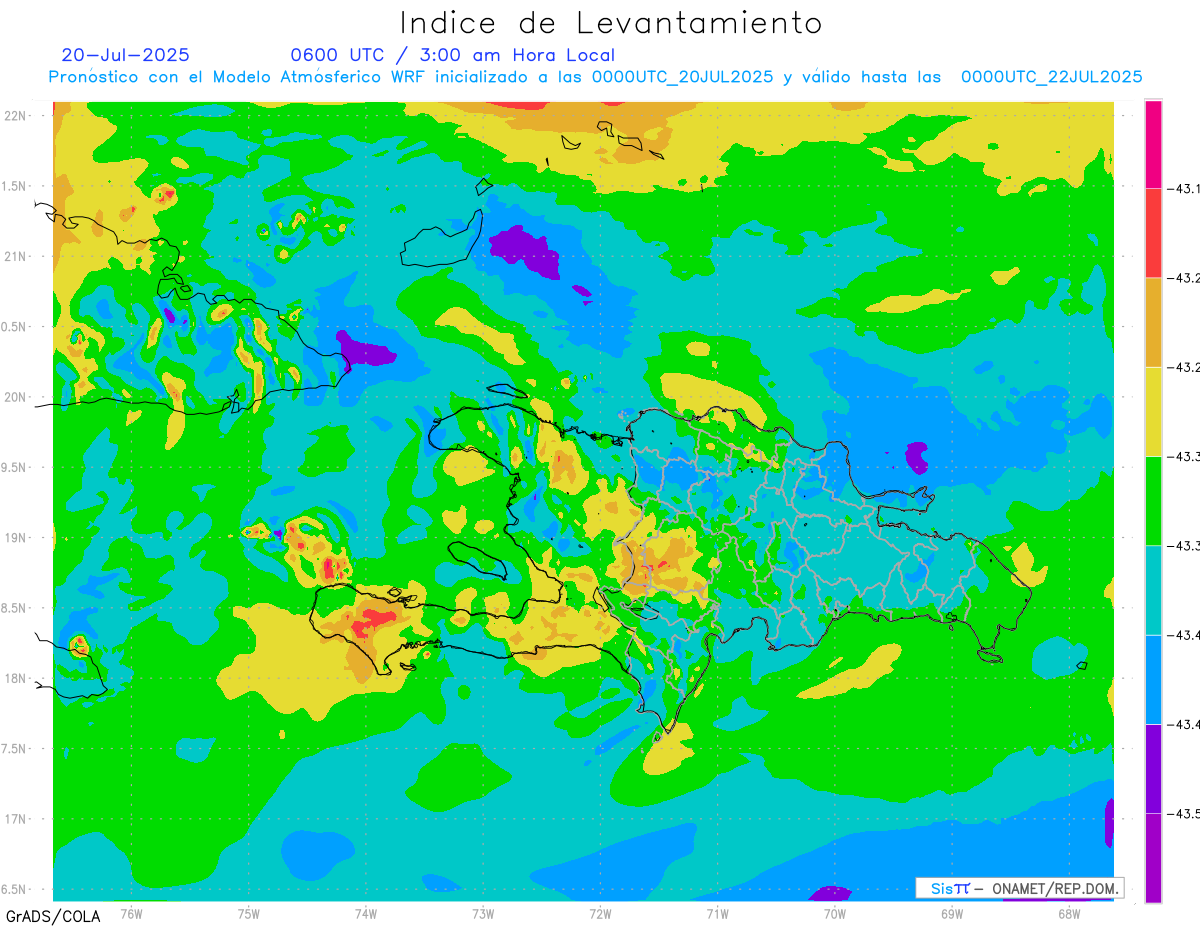Click the "76W" longitude label
The width and height of the screenshot is (1200, 927).
[x=131, y=912]
